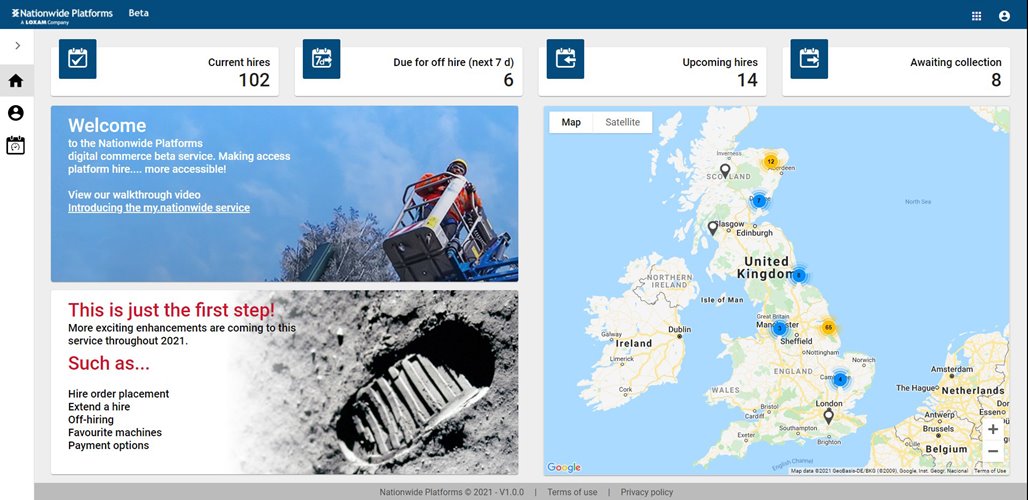Open map Terms of Use link
1028x500 pixels.
pos(990,471)
